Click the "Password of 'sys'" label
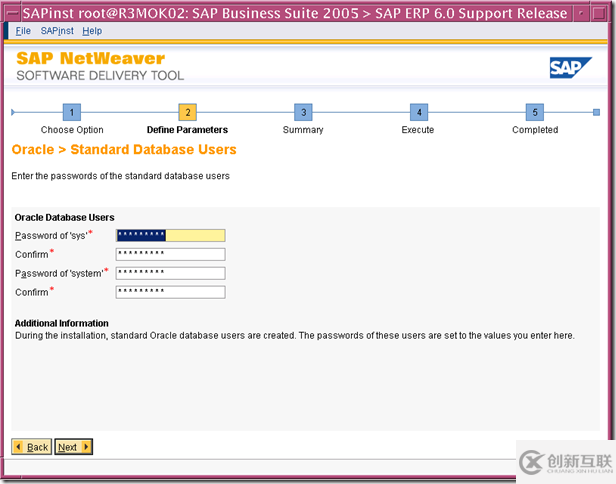The image size is (616, 484). (x=53, y=235)
